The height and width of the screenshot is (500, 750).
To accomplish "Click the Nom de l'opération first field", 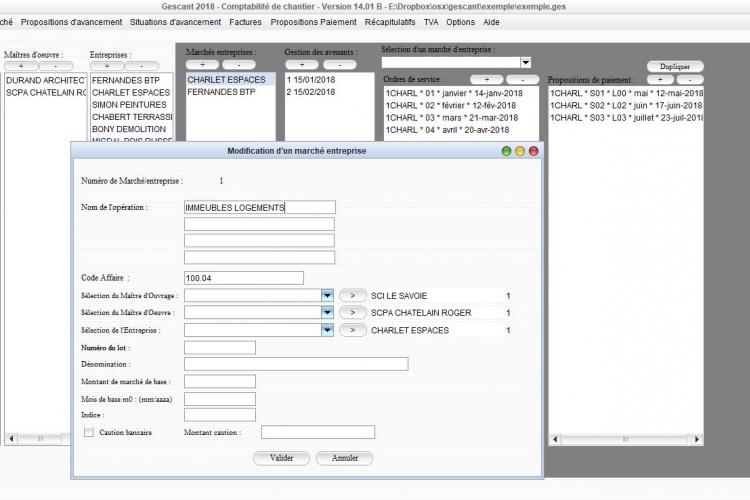I will pos(260,207).
